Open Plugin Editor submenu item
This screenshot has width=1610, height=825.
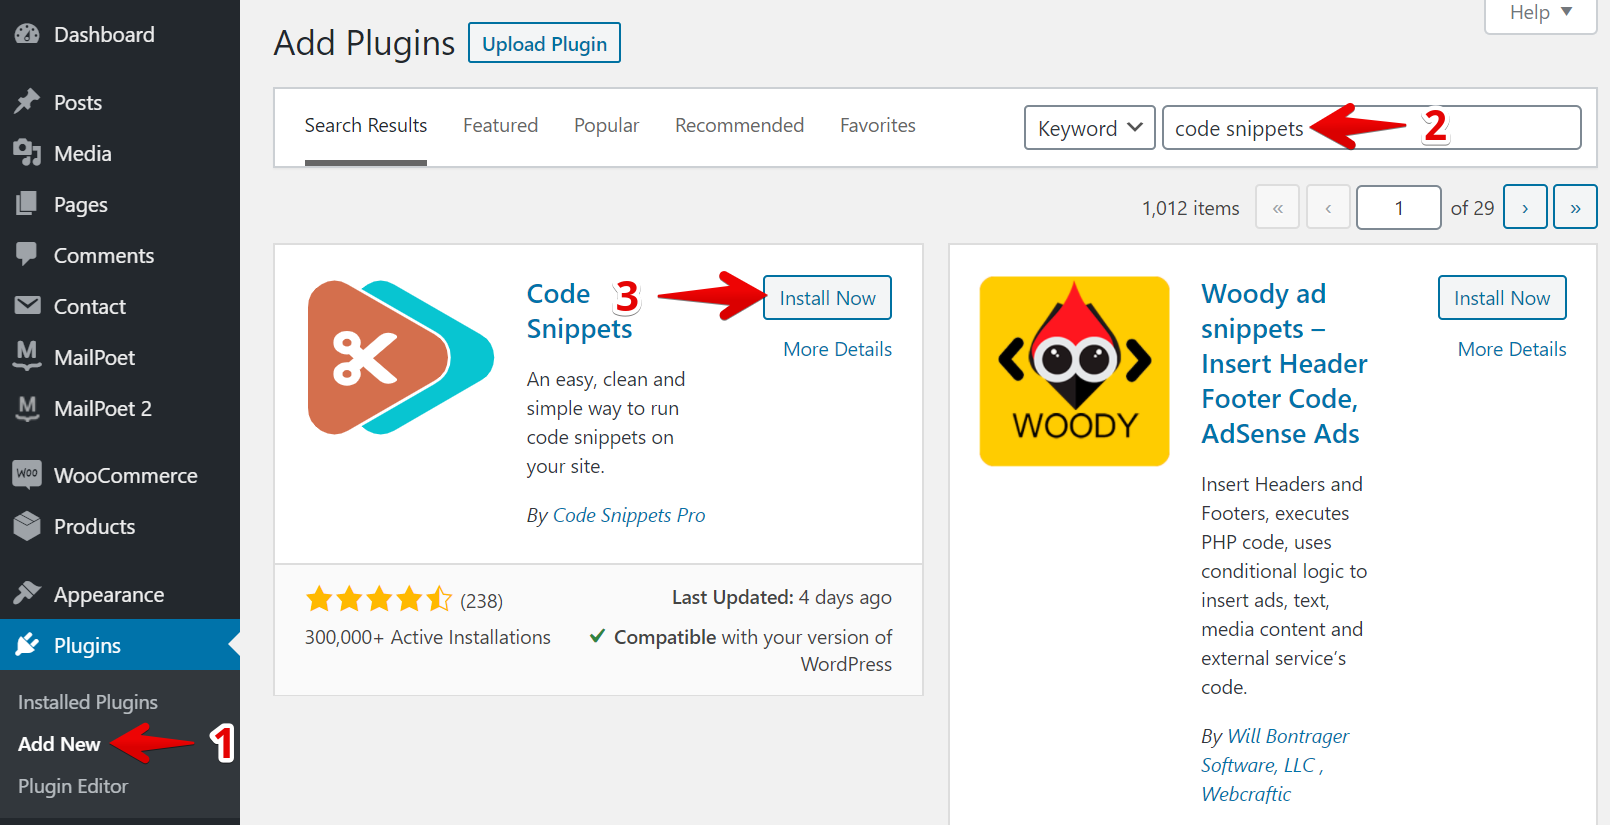pos(73,786)
